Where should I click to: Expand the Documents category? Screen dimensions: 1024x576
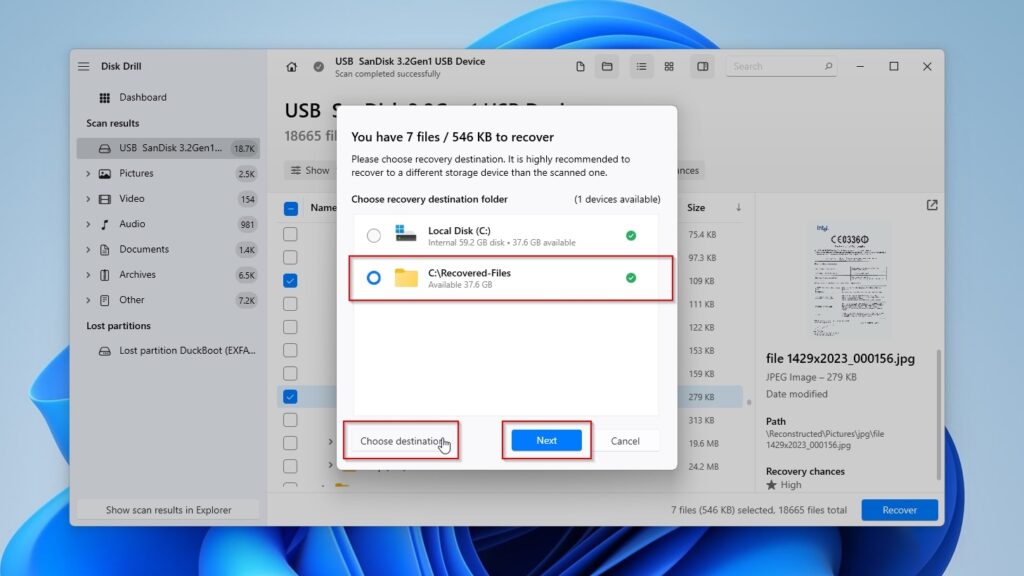click(88, 249)
